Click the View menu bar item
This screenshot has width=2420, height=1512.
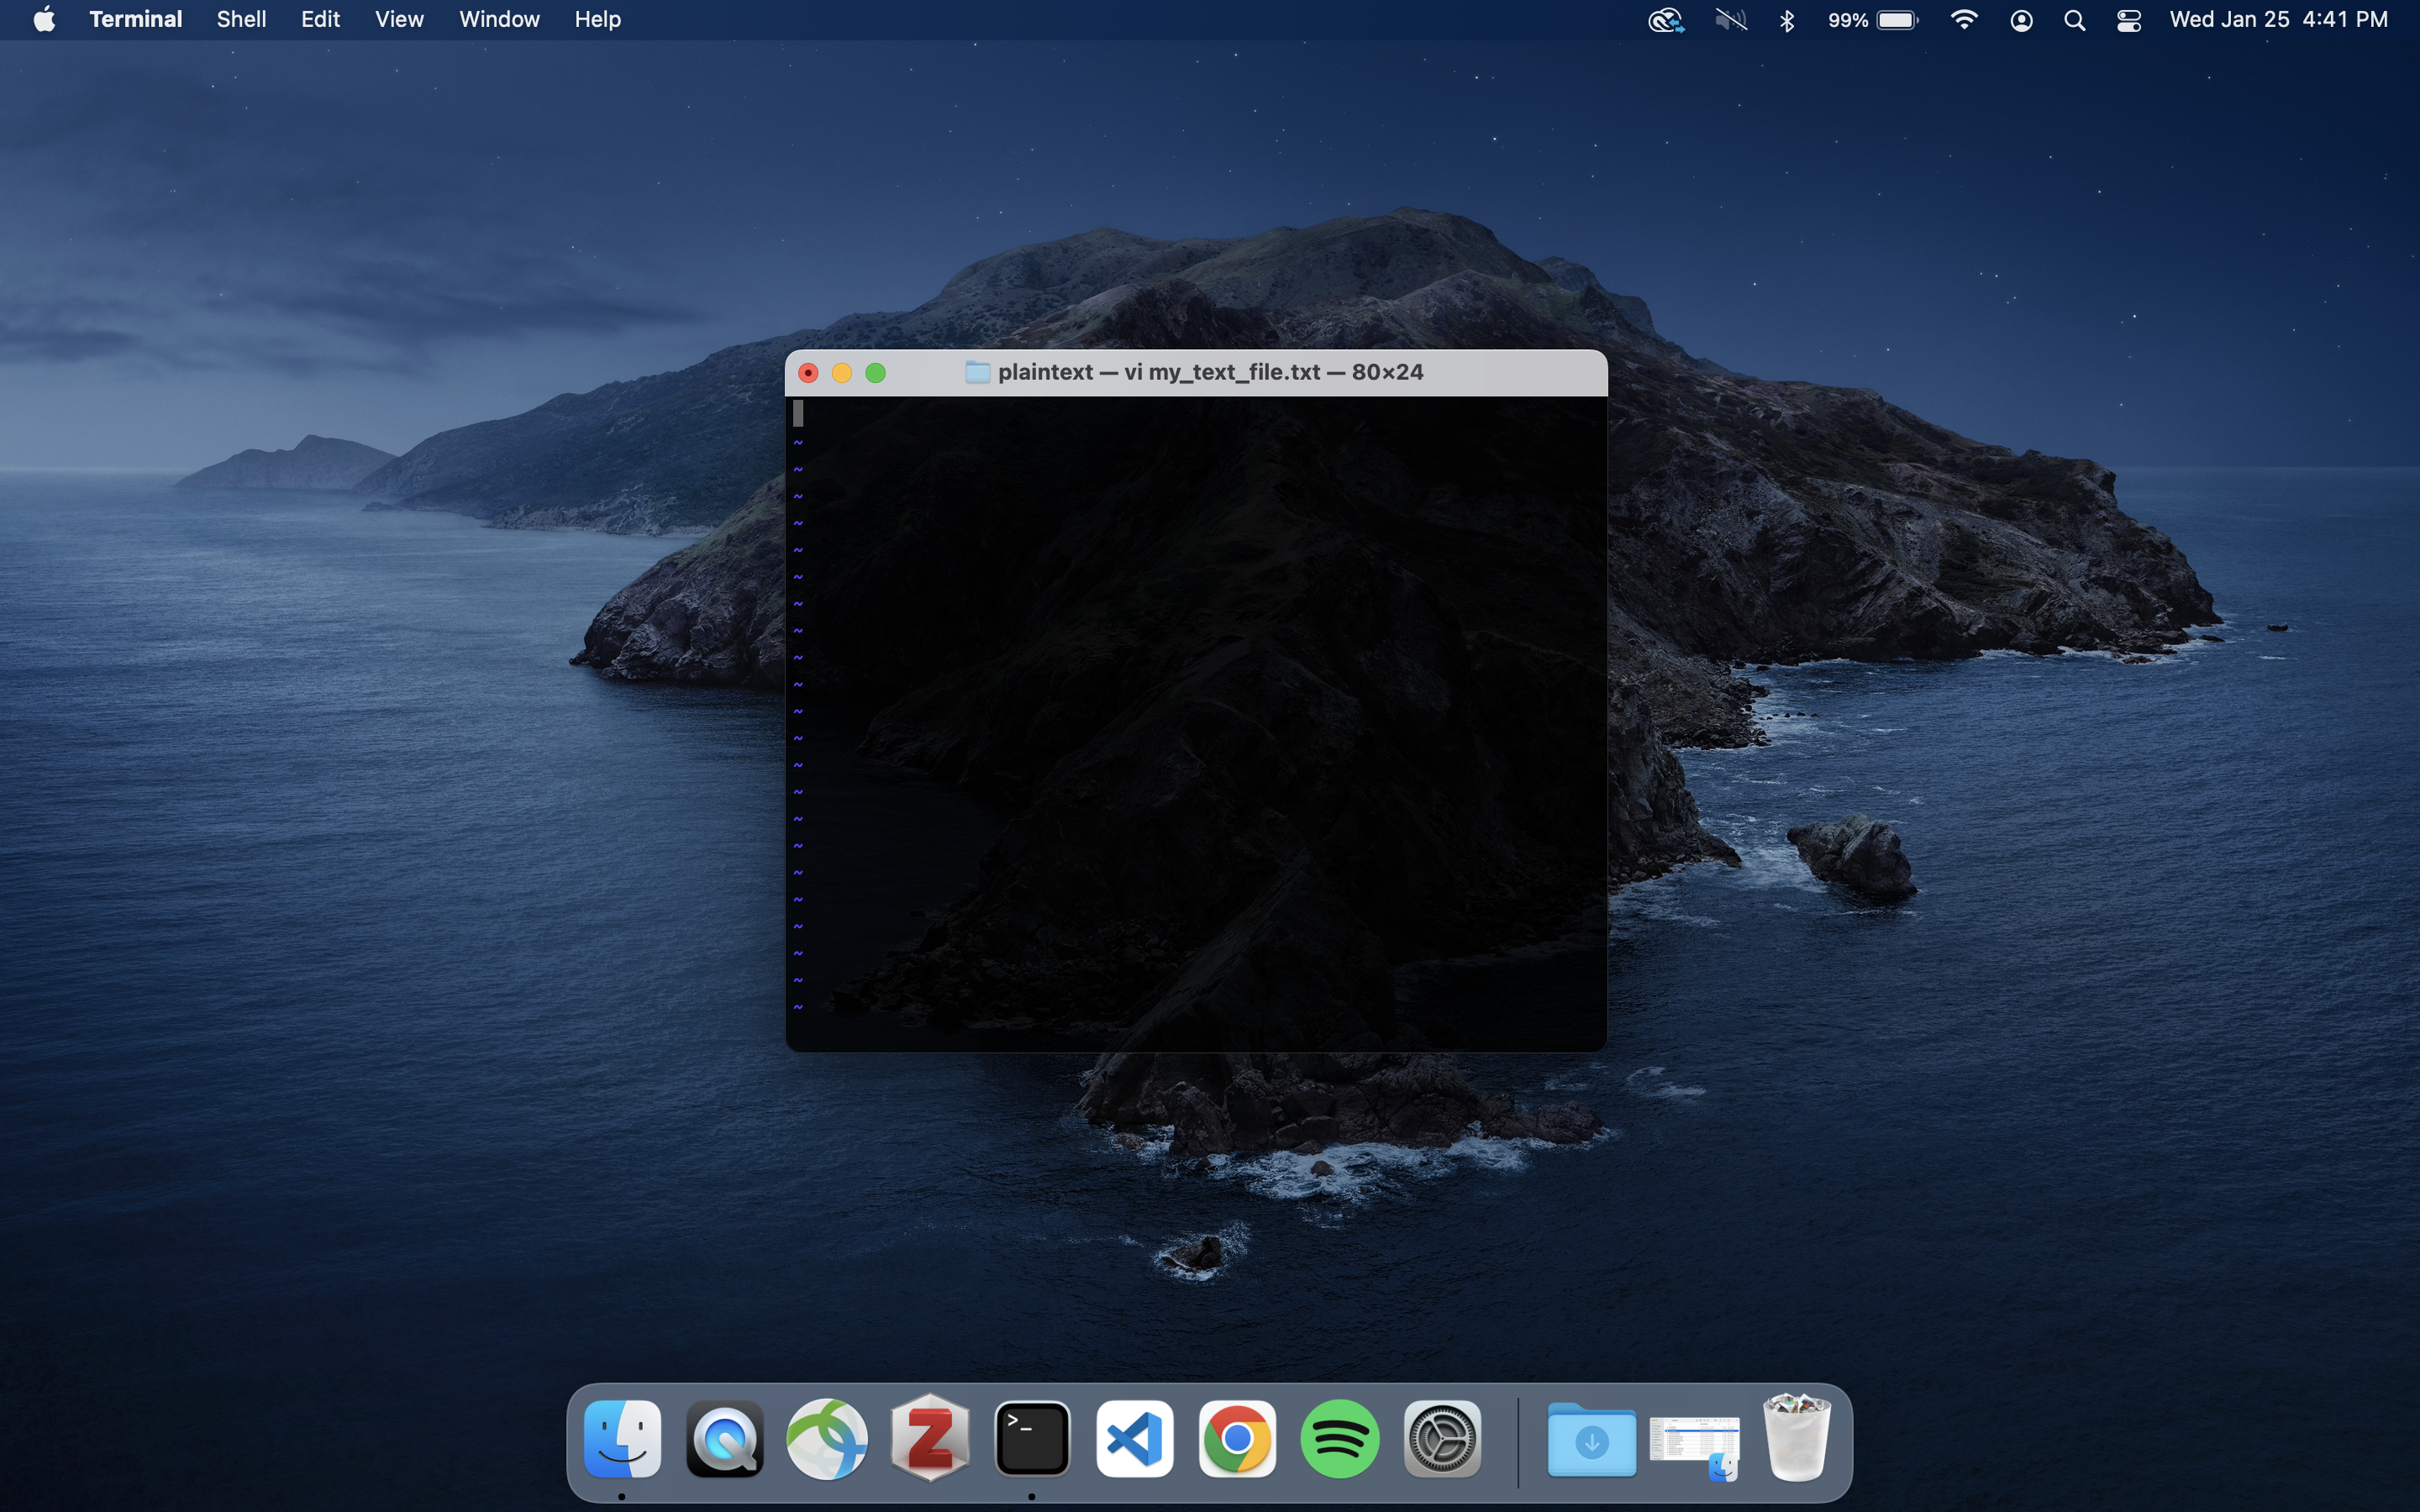click(399, 19)
